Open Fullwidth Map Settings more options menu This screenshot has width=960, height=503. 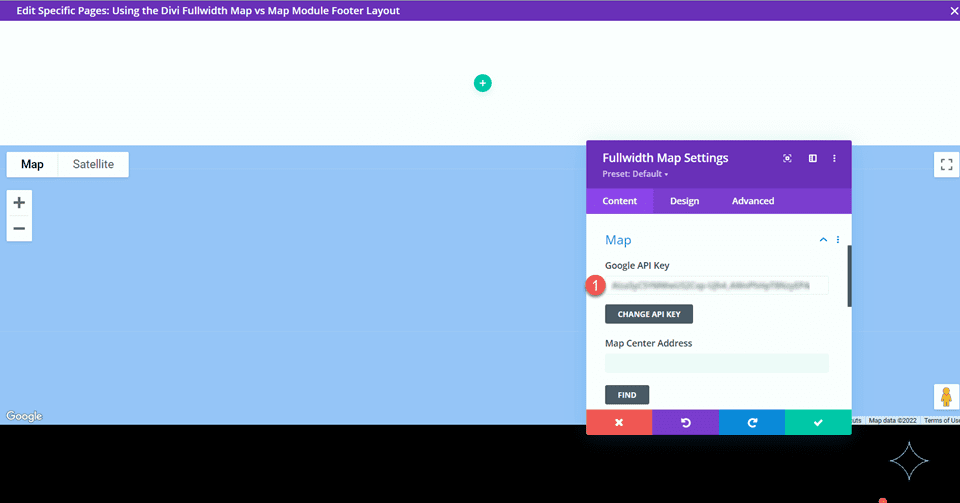834,158
